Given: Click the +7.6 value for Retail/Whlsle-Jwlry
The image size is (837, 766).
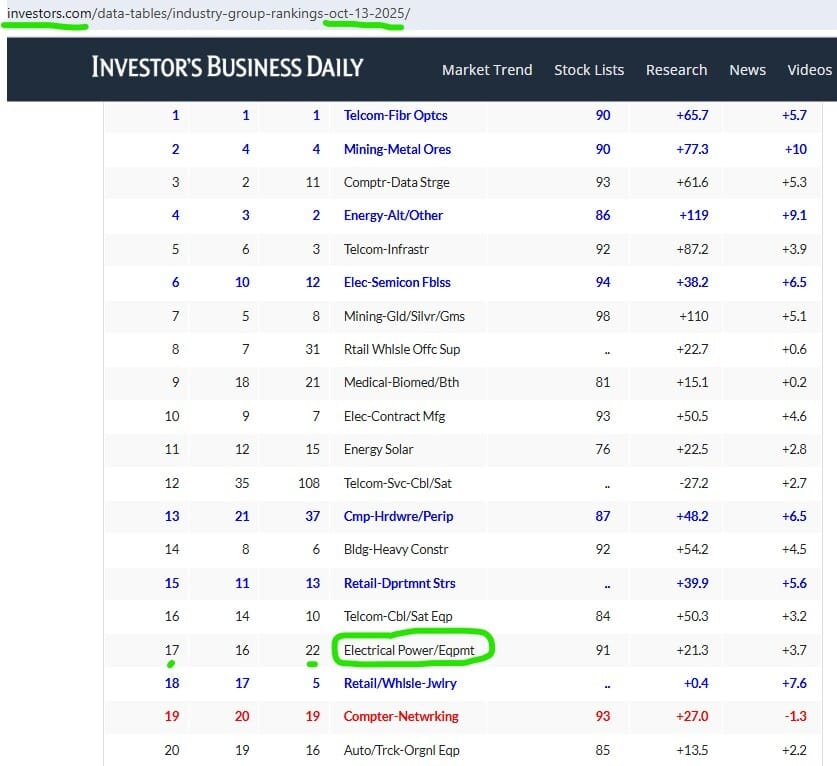Looking at the screenshot, I should point(794,683).
